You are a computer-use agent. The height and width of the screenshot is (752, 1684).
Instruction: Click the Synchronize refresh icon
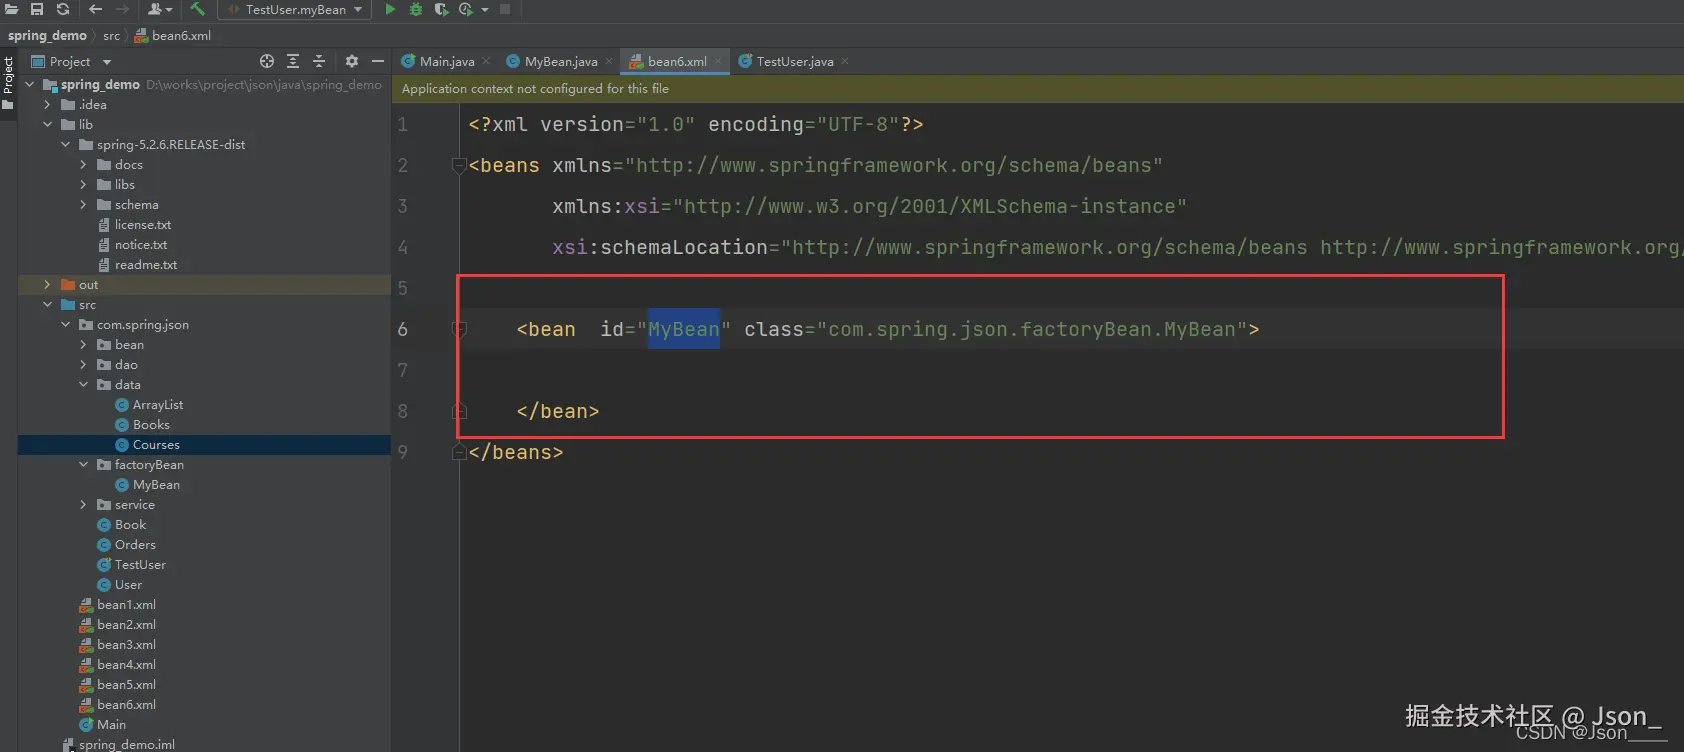click(63, 9)
